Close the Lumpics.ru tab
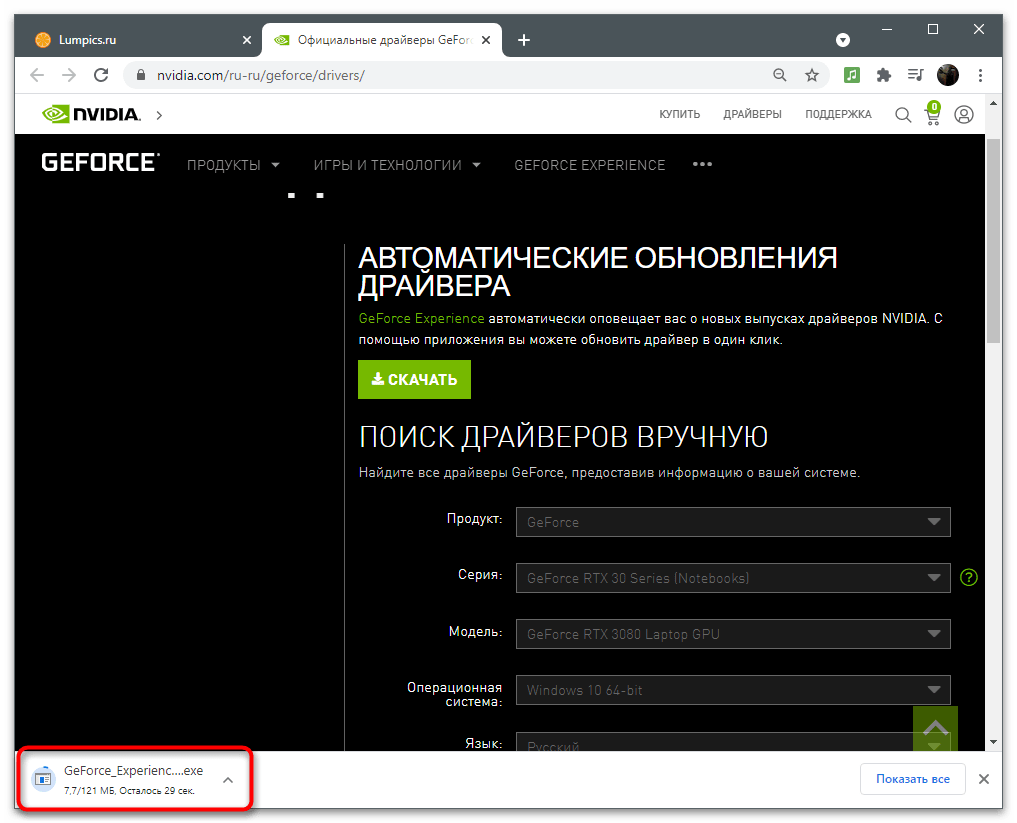Viewport: 1017px width, 823px height. [x=246, y=40]
